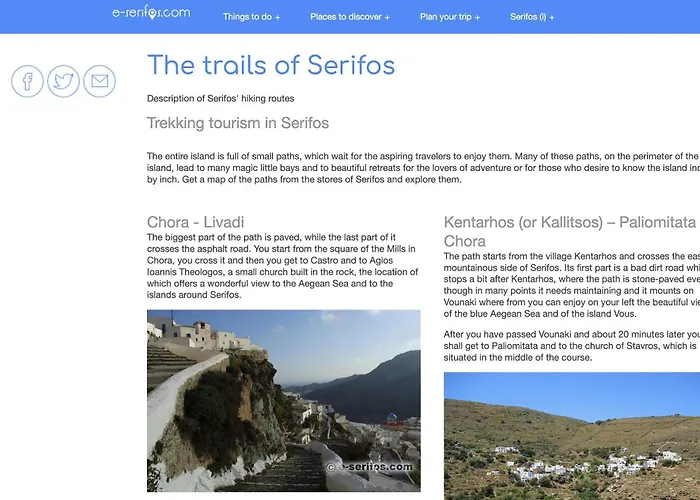
Task: Click the e-serifos.com site logo
Action: click(x=151, y=13)
